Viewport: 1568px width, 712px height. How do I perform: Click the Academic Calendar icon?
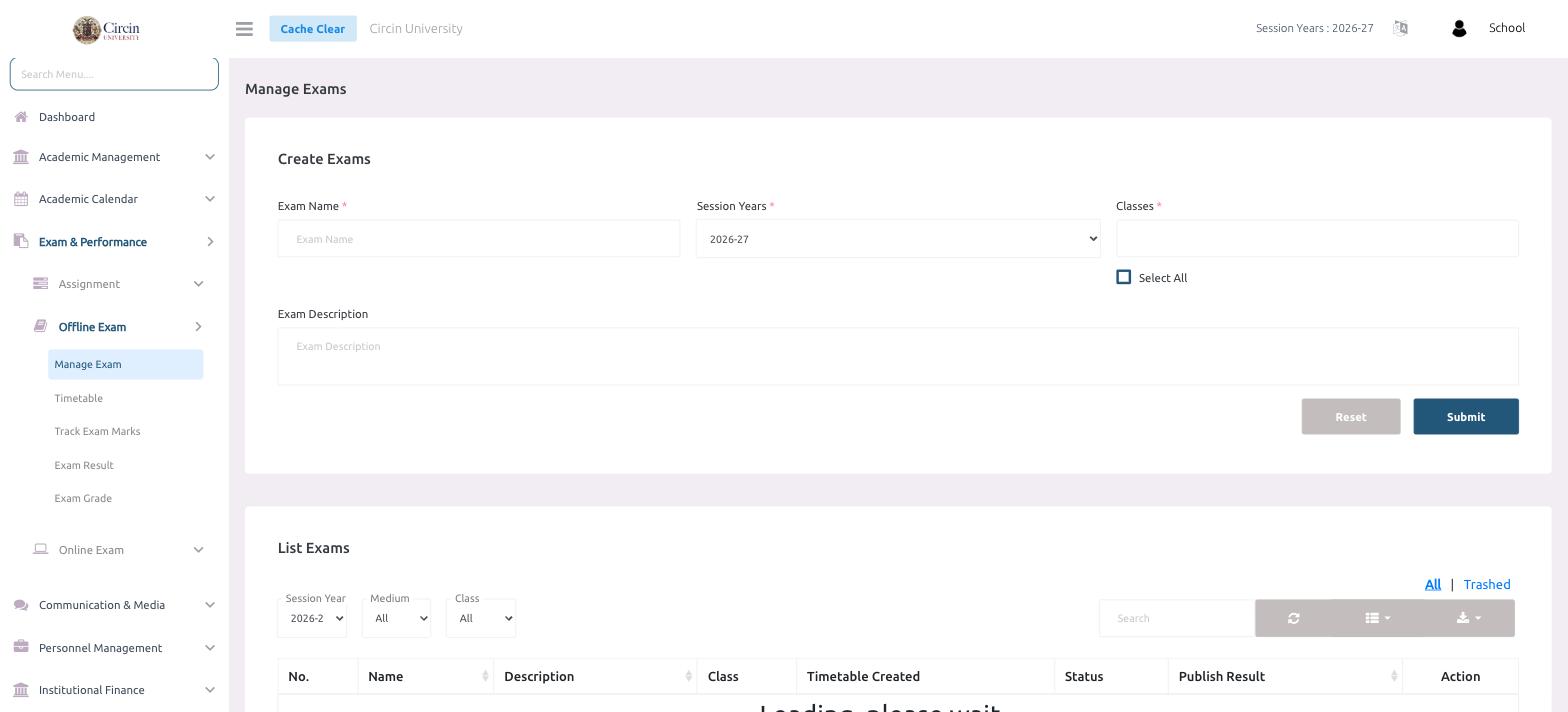point(21,199)
